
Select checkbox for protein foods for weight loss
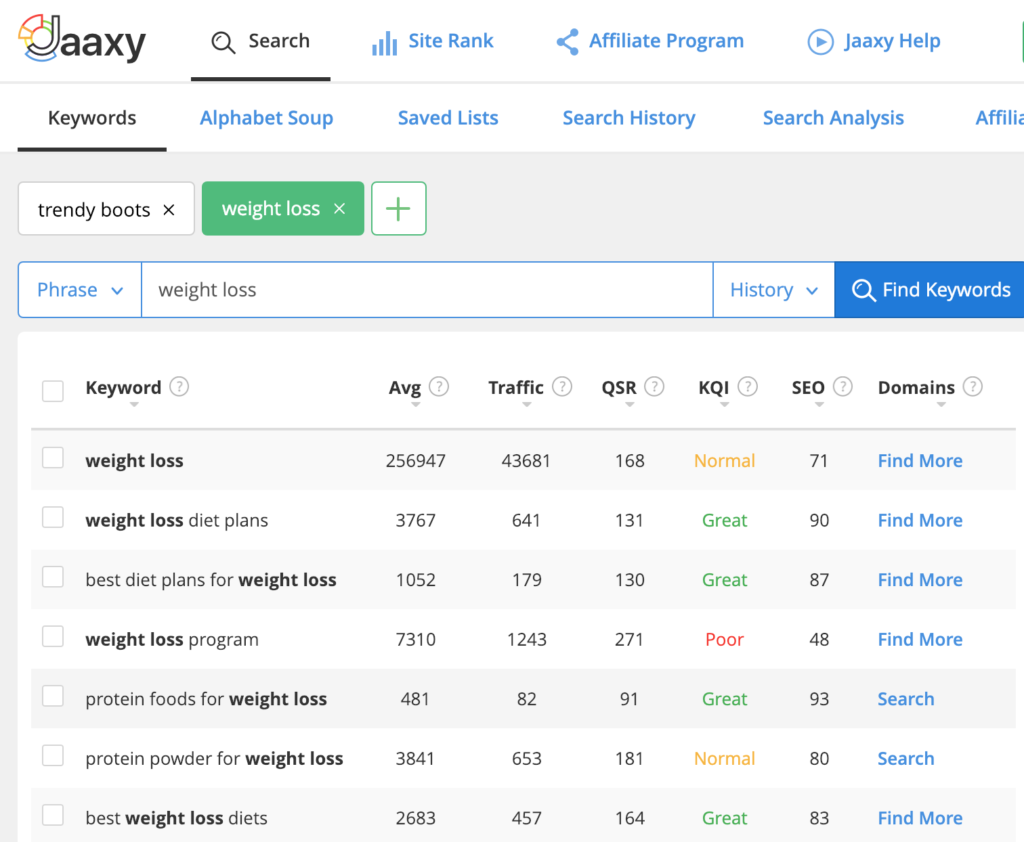click(x=53, y=696)
